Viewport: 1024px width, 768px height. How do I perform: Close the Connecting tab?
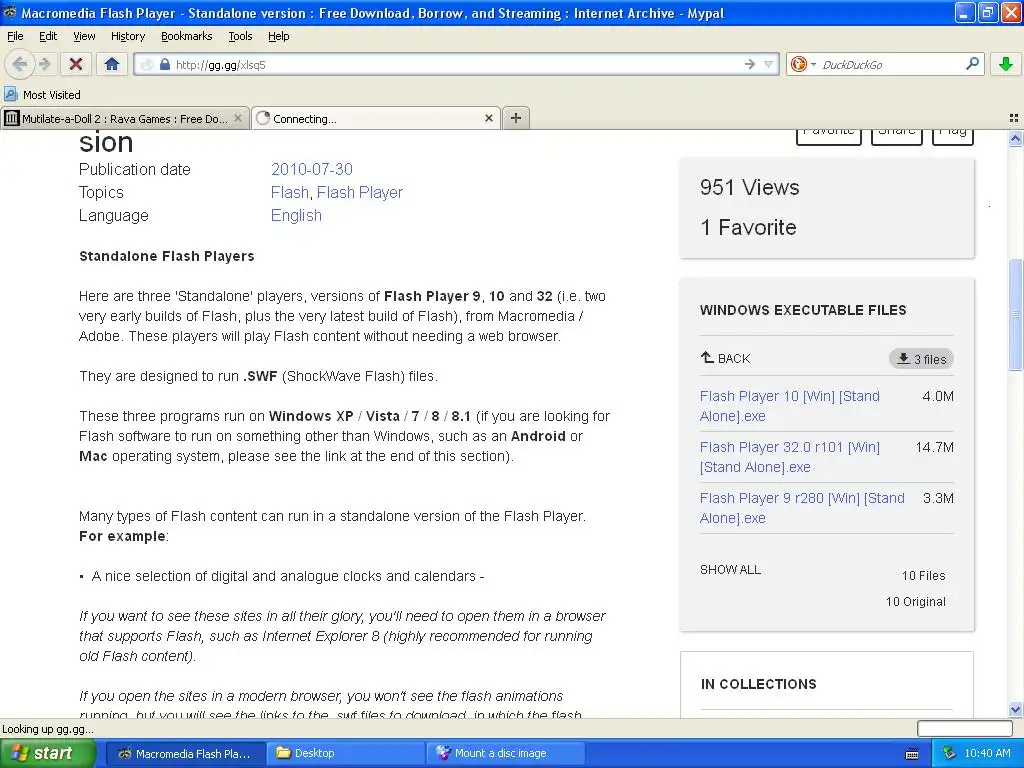tap(488, 118)
